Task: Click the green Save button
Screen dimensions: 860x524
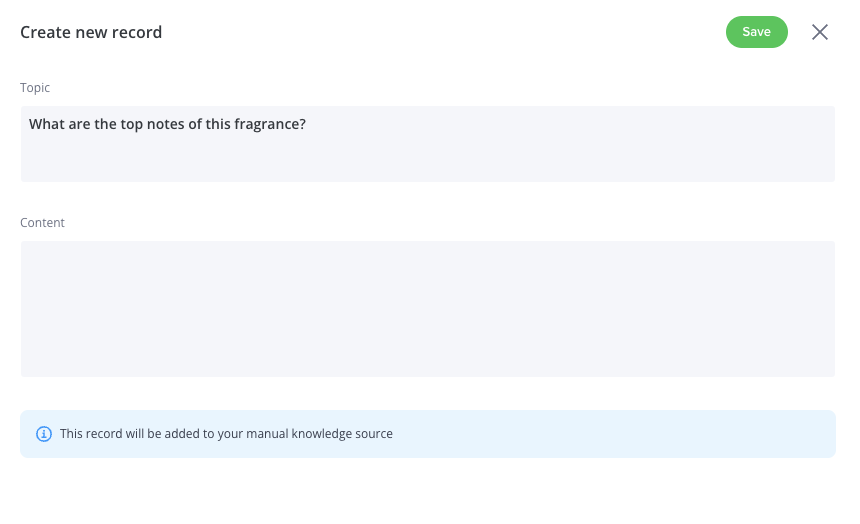Action: click(756, 32)
